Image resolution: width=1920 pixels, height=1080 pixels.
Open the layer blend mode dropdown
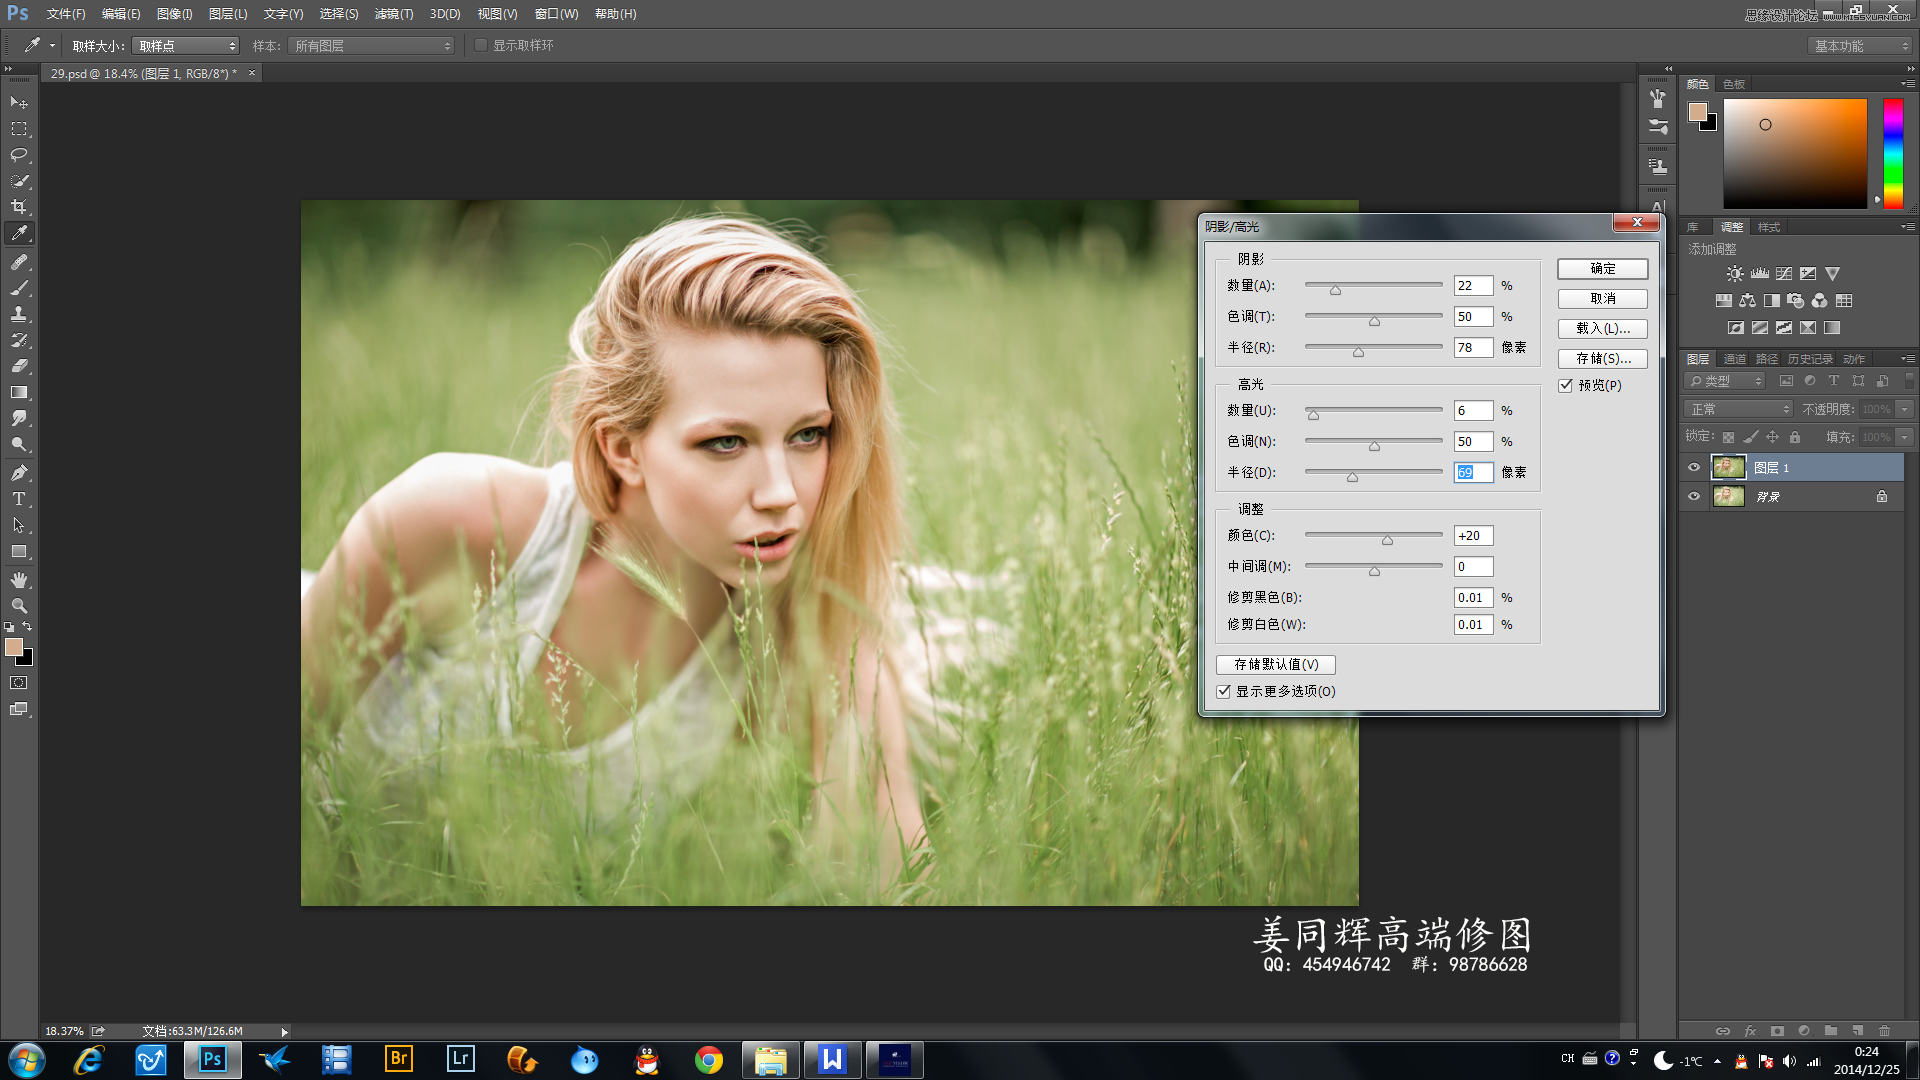tap(1738, 409)
